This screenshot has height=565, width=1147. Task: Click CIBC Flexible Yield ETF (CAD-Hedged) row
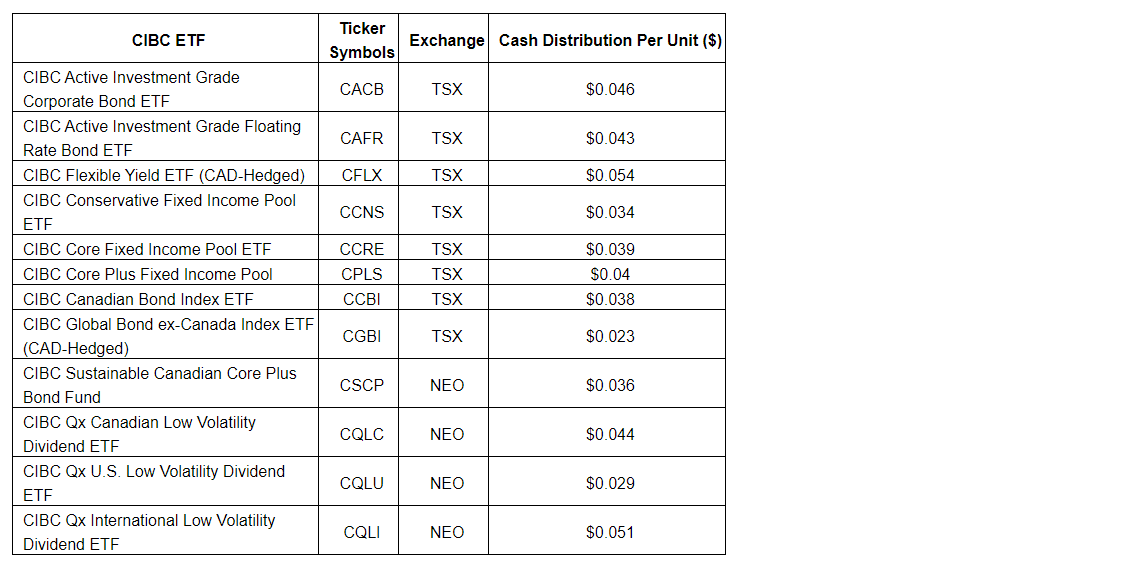coord(164,175)
